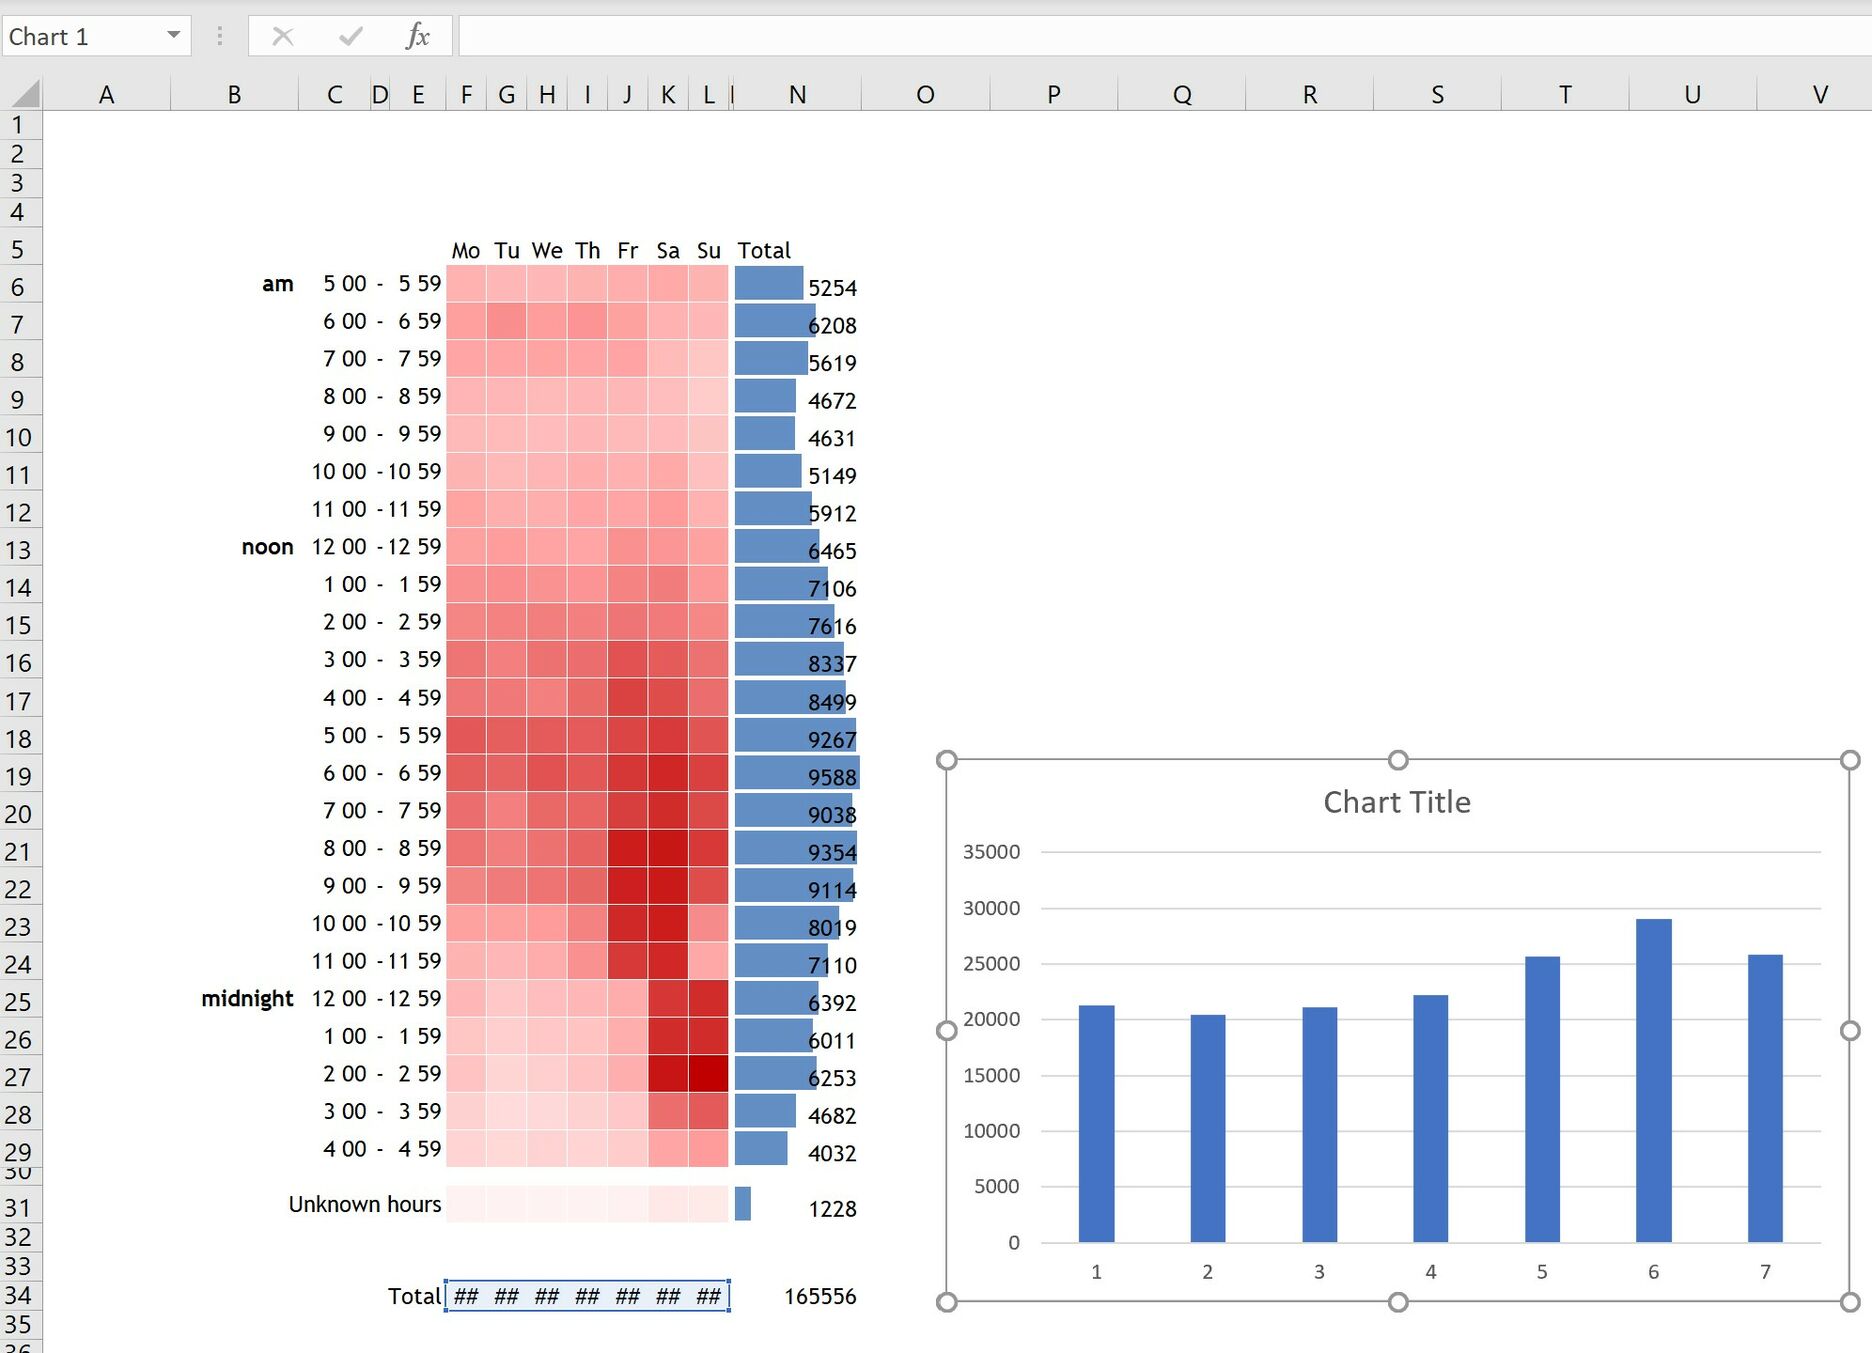Click the chart's bottom-center resize handle
This screenshot has width=1872, height=1353.
click(1397, 1302)
